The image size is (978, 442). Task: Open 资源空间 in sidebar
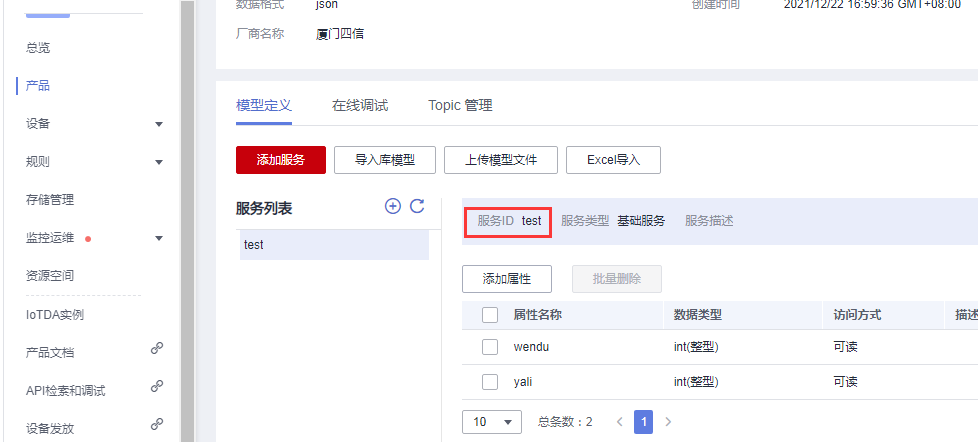50,276
